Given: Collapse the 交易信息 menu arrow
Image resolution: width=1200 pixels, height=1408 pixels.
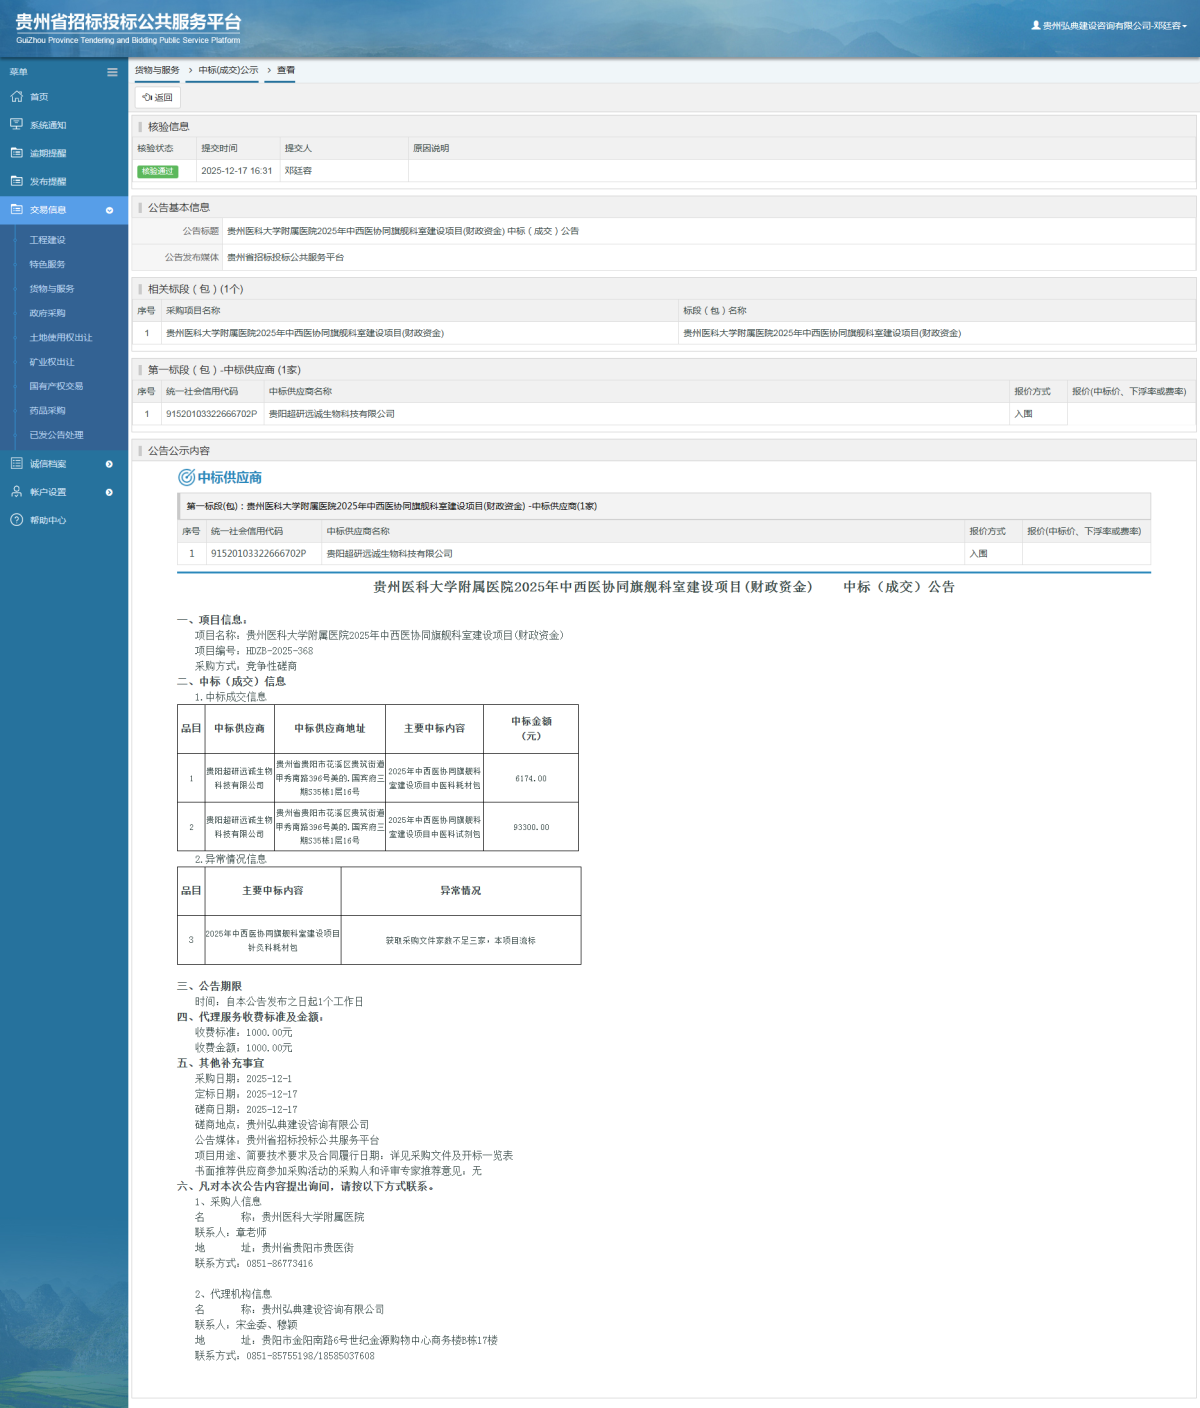Looking at the screenshot, I should [x=109, y=210].
